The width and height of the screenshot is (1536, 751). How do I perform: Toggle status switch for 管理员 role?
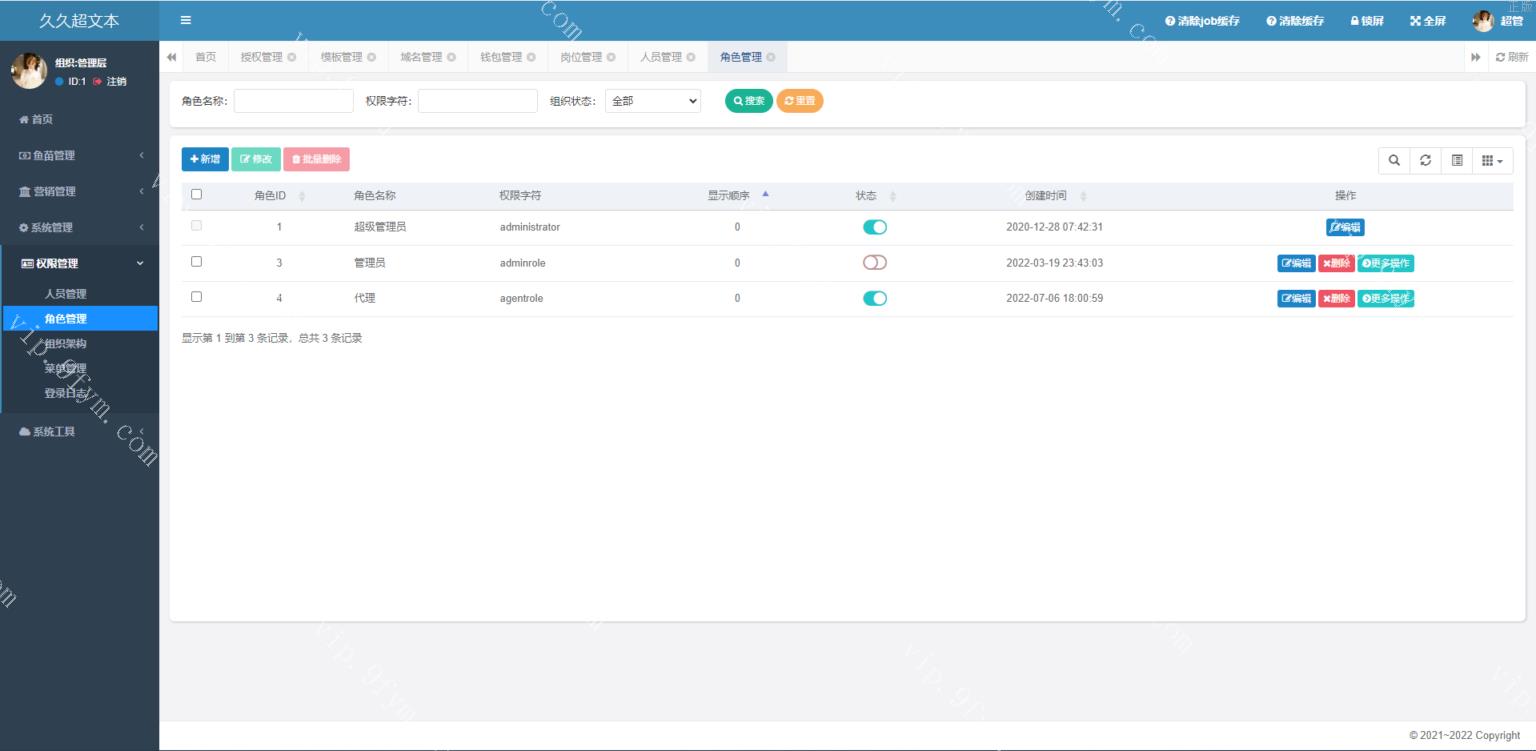click(x=875, y=263)
